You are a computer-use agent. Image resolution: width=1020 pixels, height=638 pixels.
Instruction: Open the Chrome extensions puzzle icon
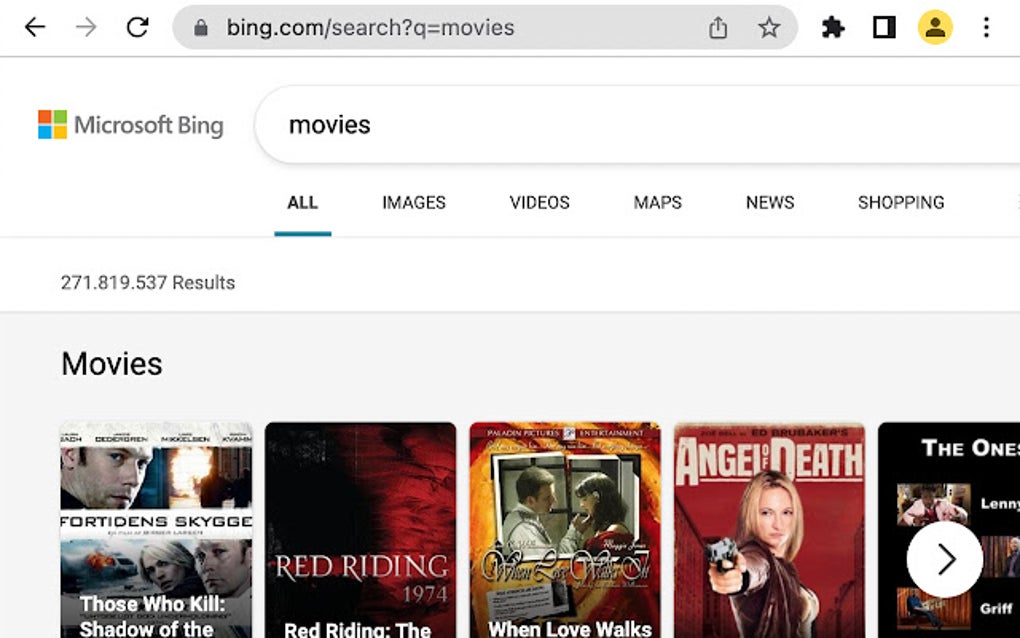(833, 27)
